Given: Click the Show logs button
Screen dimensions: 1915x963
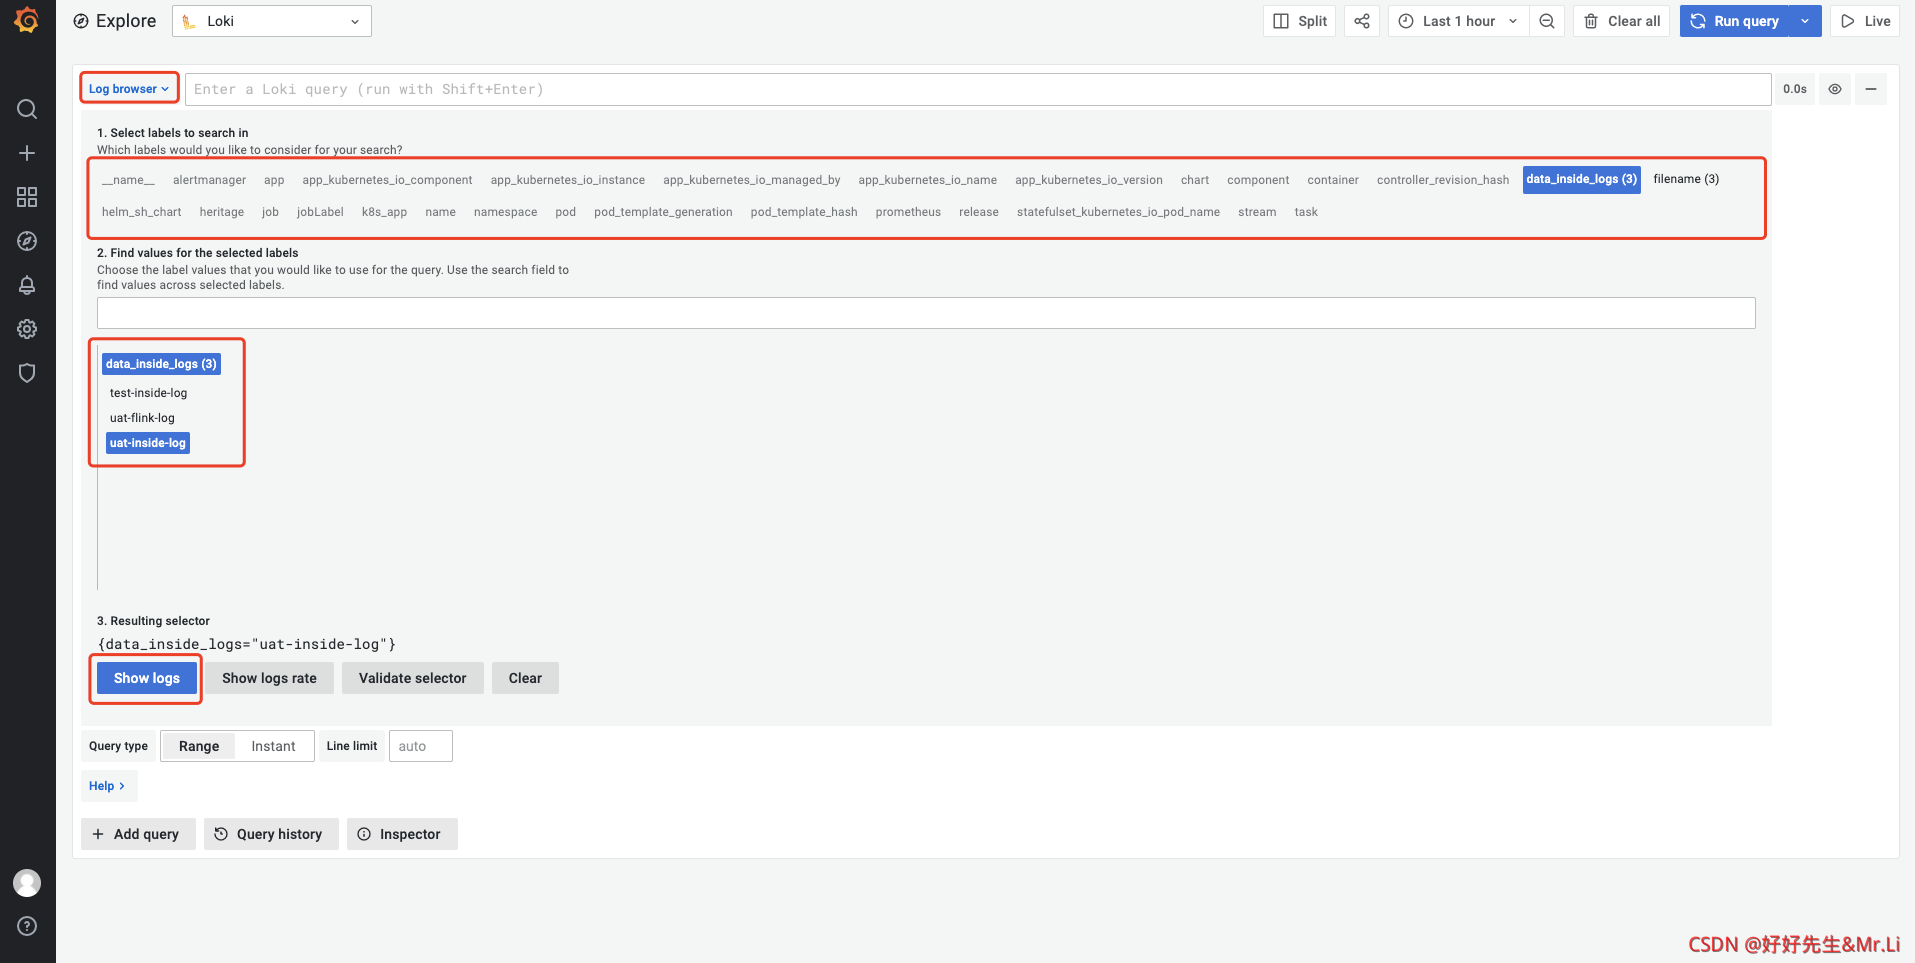Looking at the screenshot, I should (x=147, y=678).
